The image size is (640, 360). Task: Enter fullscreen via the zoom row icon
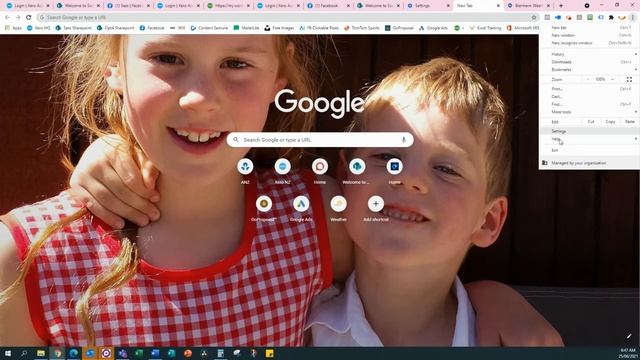[x=629, y=80]
